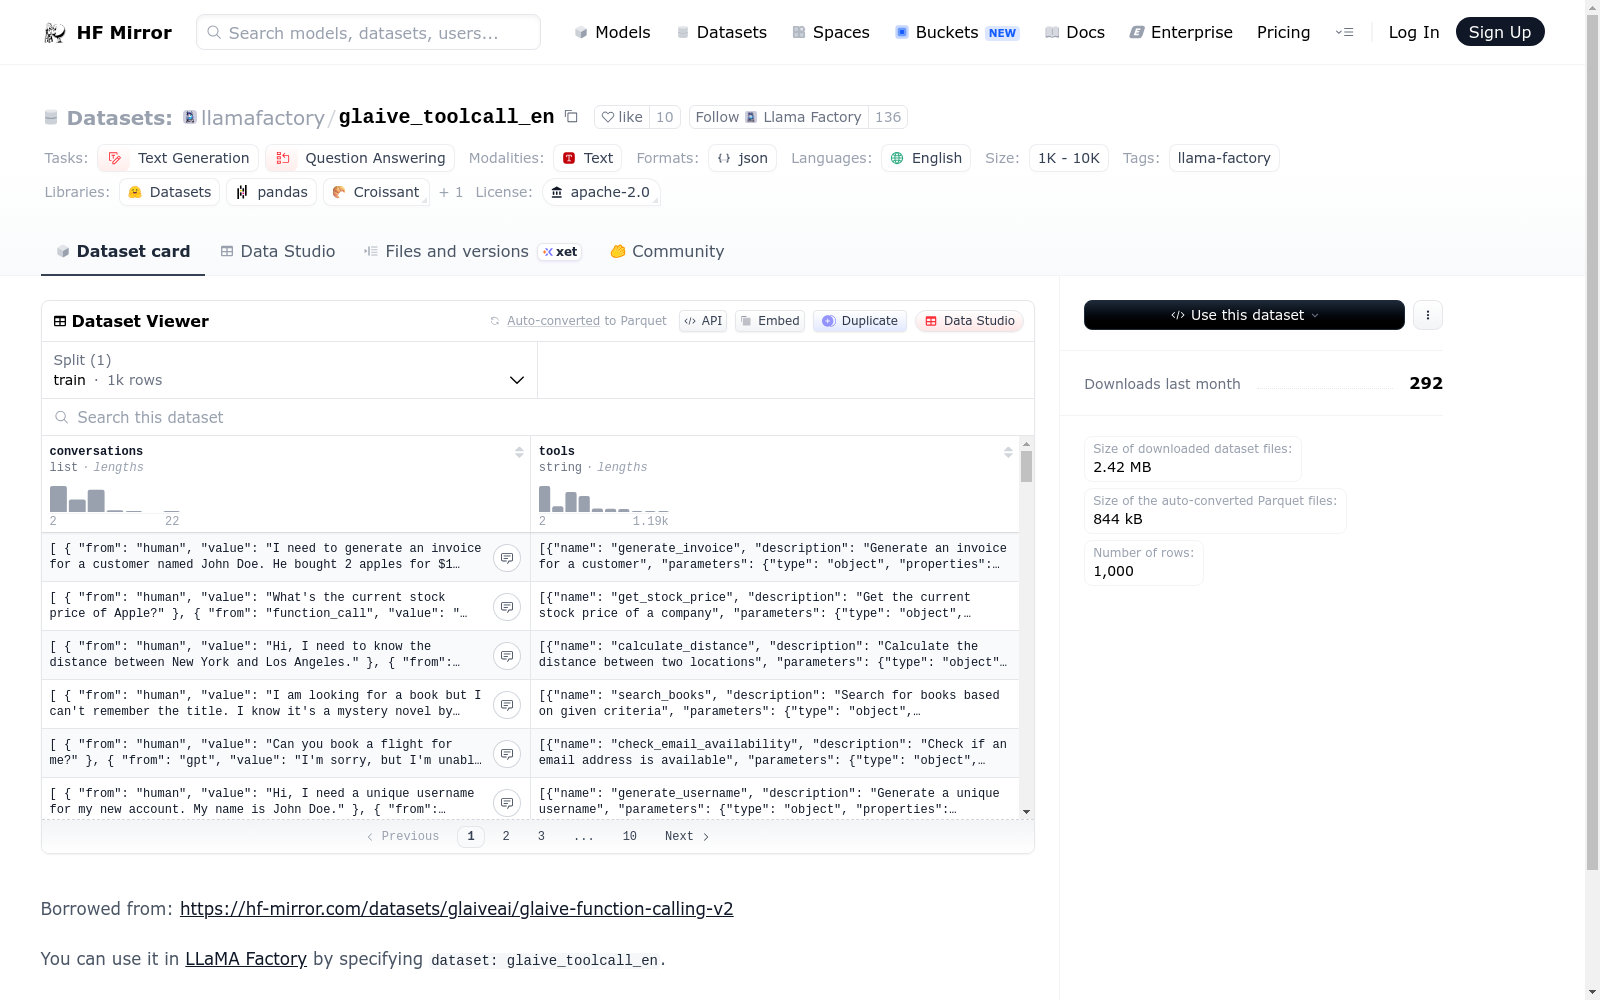Click the 1K - 10K size tag
The height and width of the screenshot is (1000, 1600).
tap(1068, 158)
